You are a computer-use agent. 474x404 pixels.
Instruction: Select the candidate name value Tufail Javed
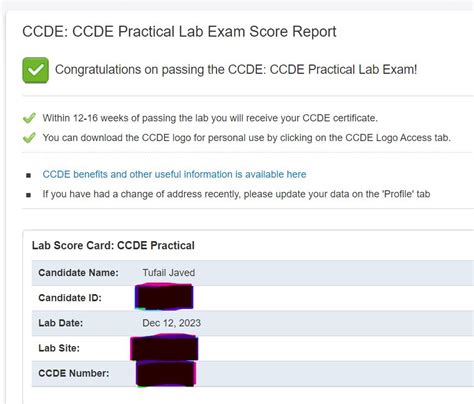pos(169,273)
